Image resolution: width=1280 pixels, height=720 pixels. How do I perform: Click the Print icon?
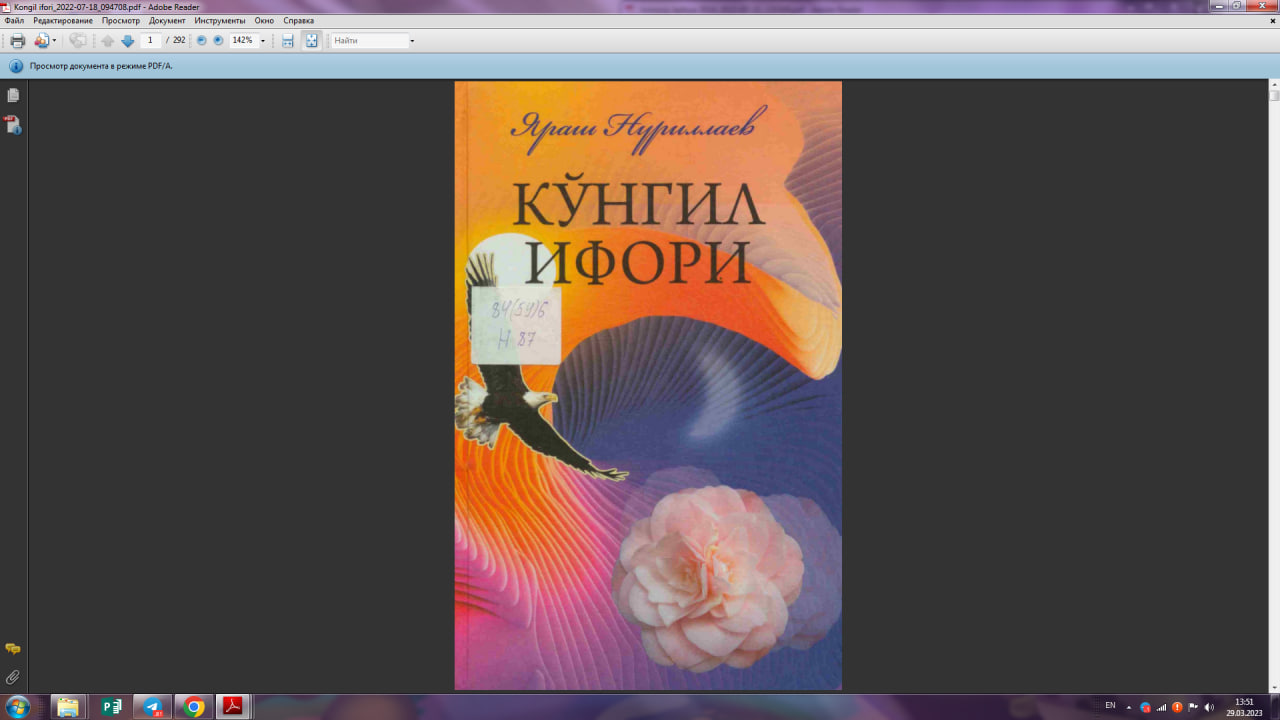point(17,41)
